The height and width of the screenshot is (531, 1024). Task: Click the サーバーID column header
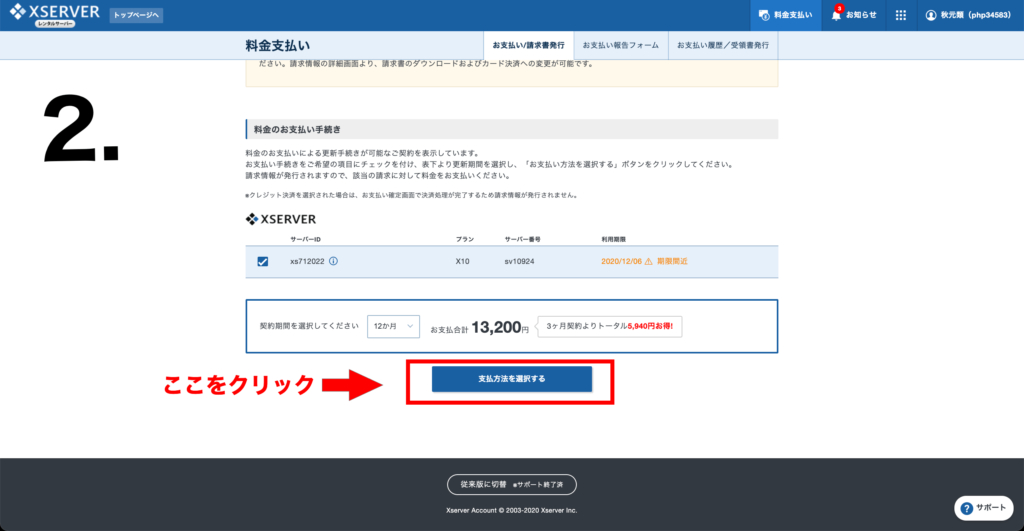305,240
